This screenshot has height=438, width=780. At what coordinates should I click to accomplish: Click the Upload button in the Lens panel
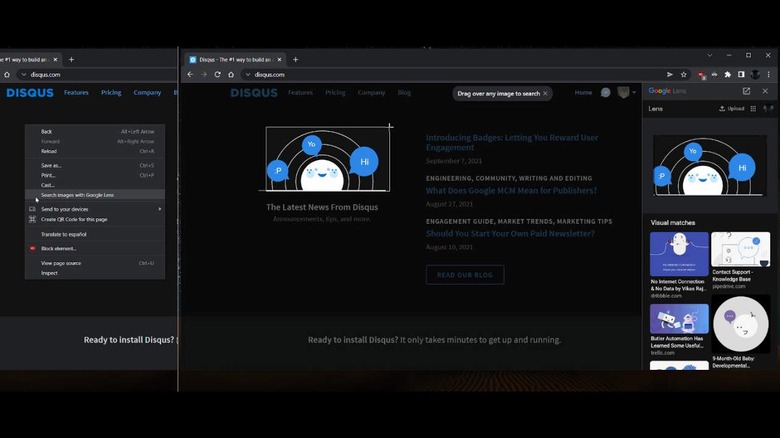[732, 109]
